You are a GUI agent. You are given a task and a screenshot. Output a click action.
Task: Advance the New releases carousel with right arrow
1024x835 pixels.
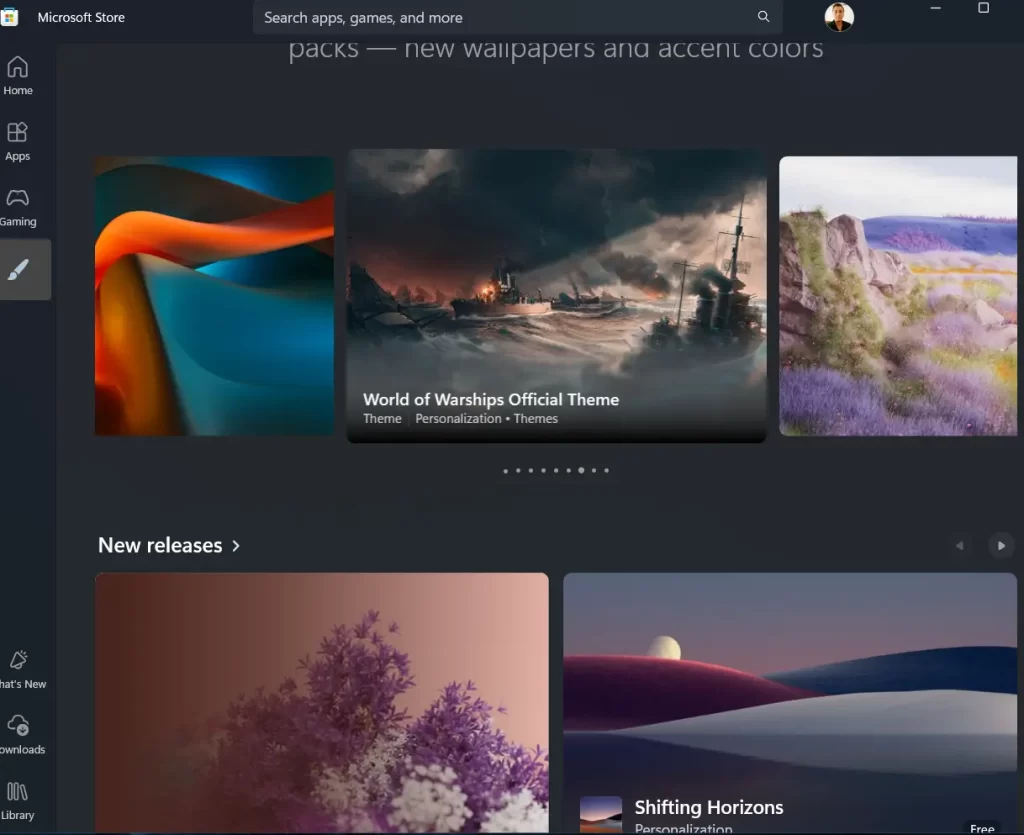[x=1001, y=546]
